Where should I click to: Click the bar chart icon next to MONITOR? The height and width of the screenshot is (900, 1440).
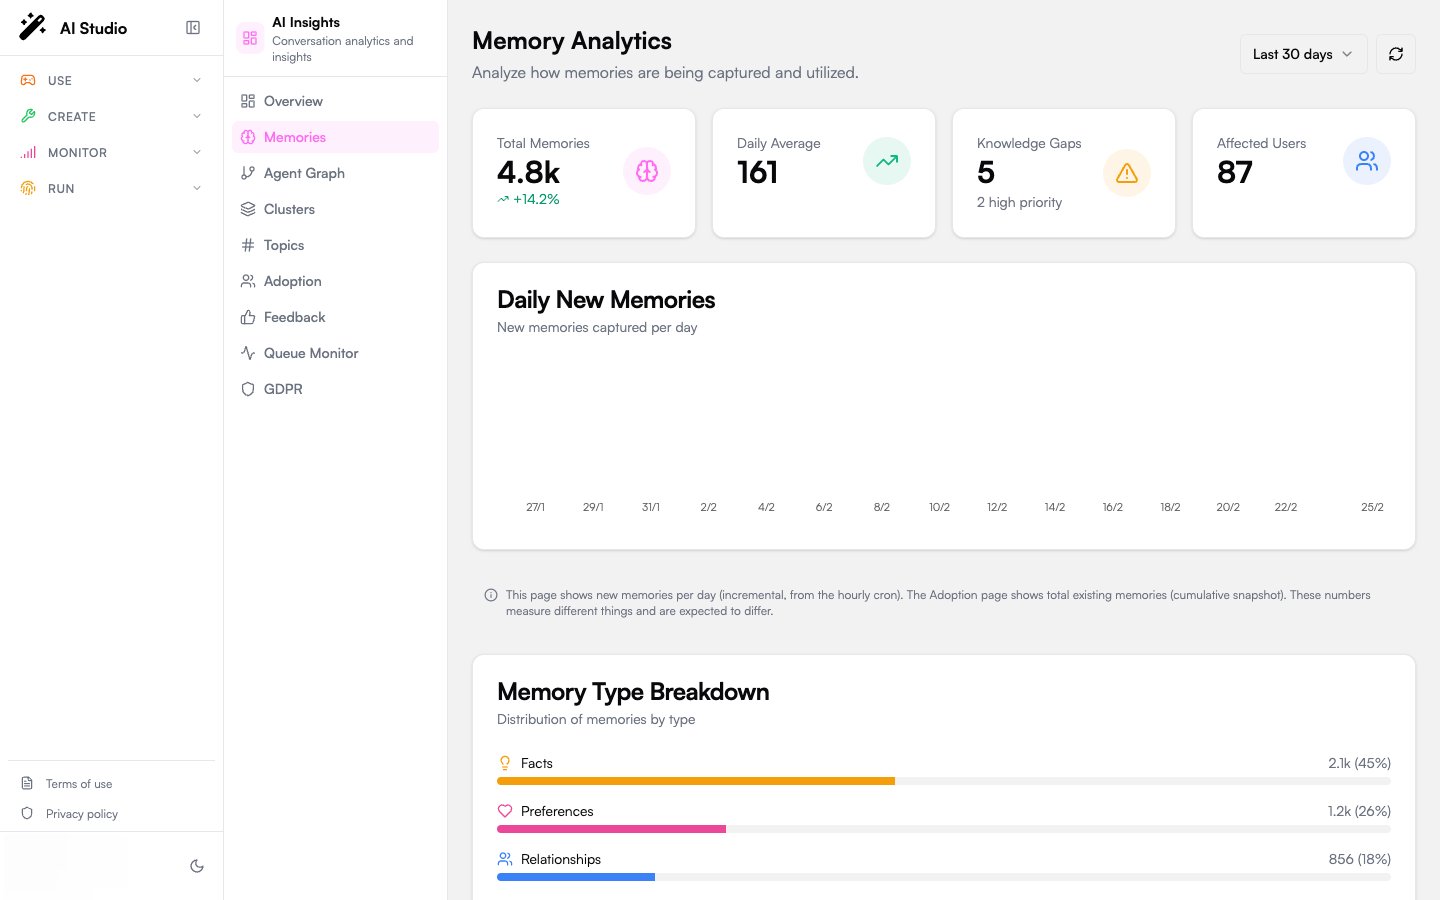28,152
